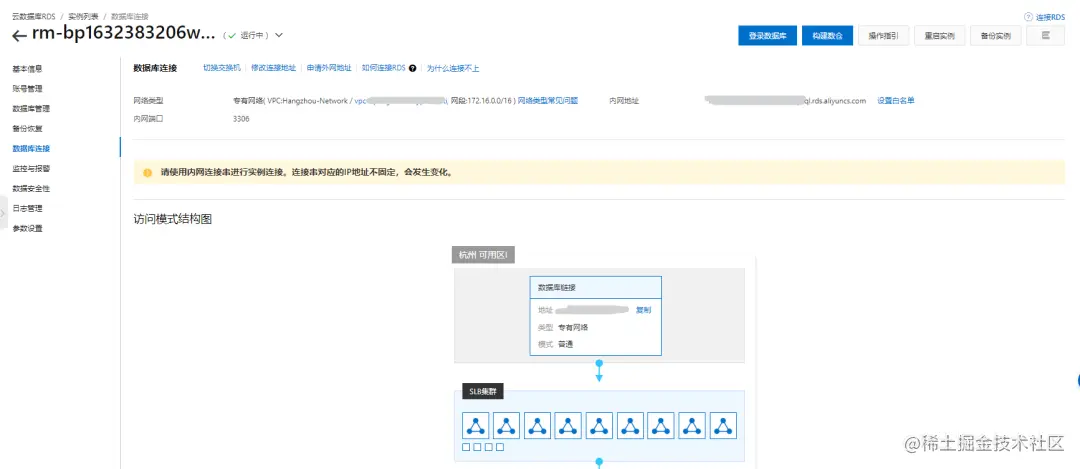The image size is (1080, 469).
Task: Open 参数设置 in the sidebar
Action: (28, 228)
